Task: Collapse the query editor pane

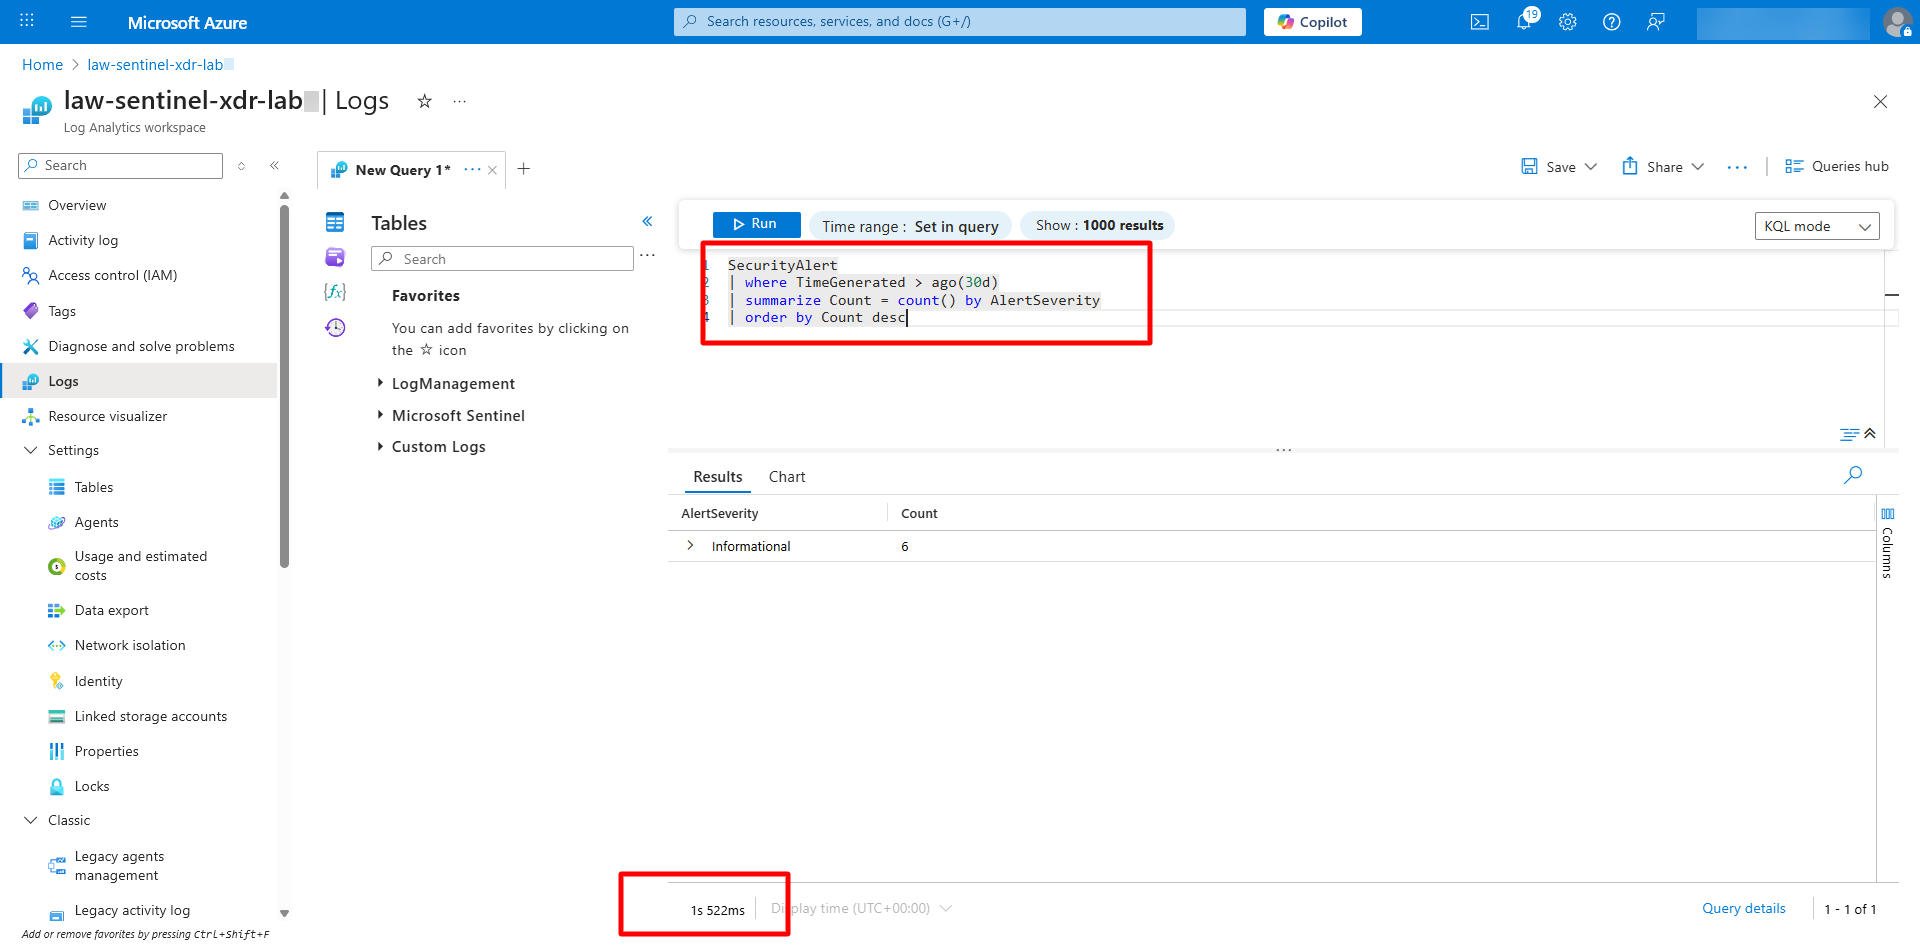Action: click(x=1870, y=433)
